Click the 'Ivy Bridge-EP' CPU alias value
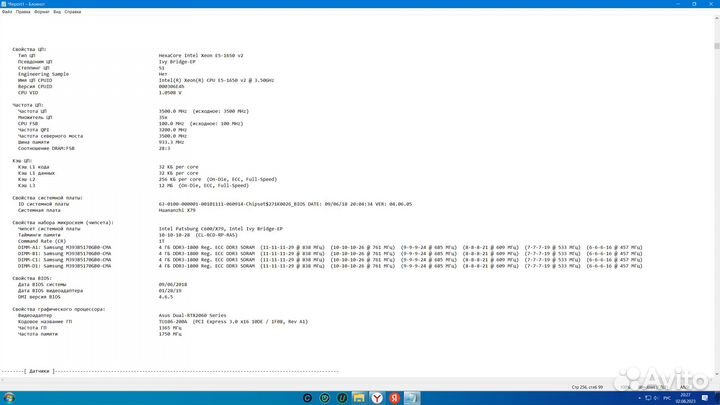 tap(177, 62)
